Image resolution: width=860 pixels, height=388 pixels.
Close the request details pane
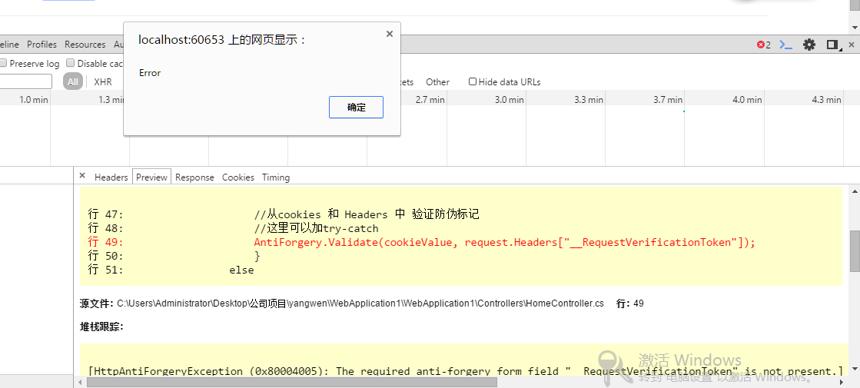(x=82, y=176)
